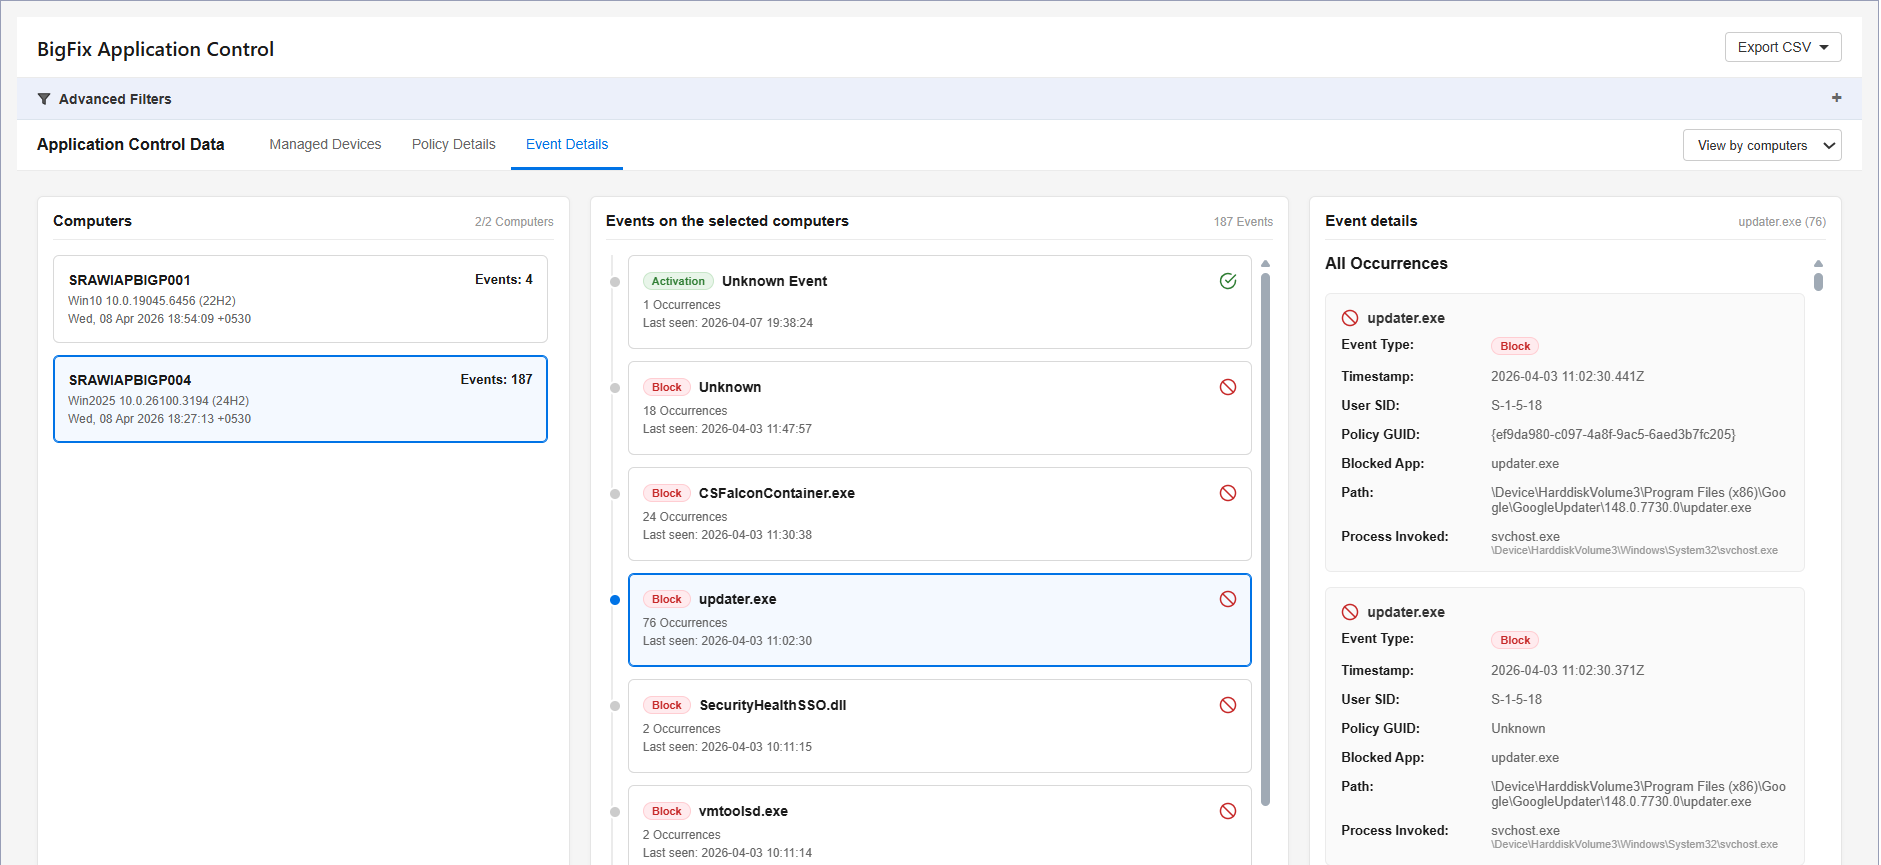Image resolution: width=1881 pixels, height=865 pixels.
Task: Click the updater.exe (76) label
Action: pyautogui.click(x=1782, y=222)
